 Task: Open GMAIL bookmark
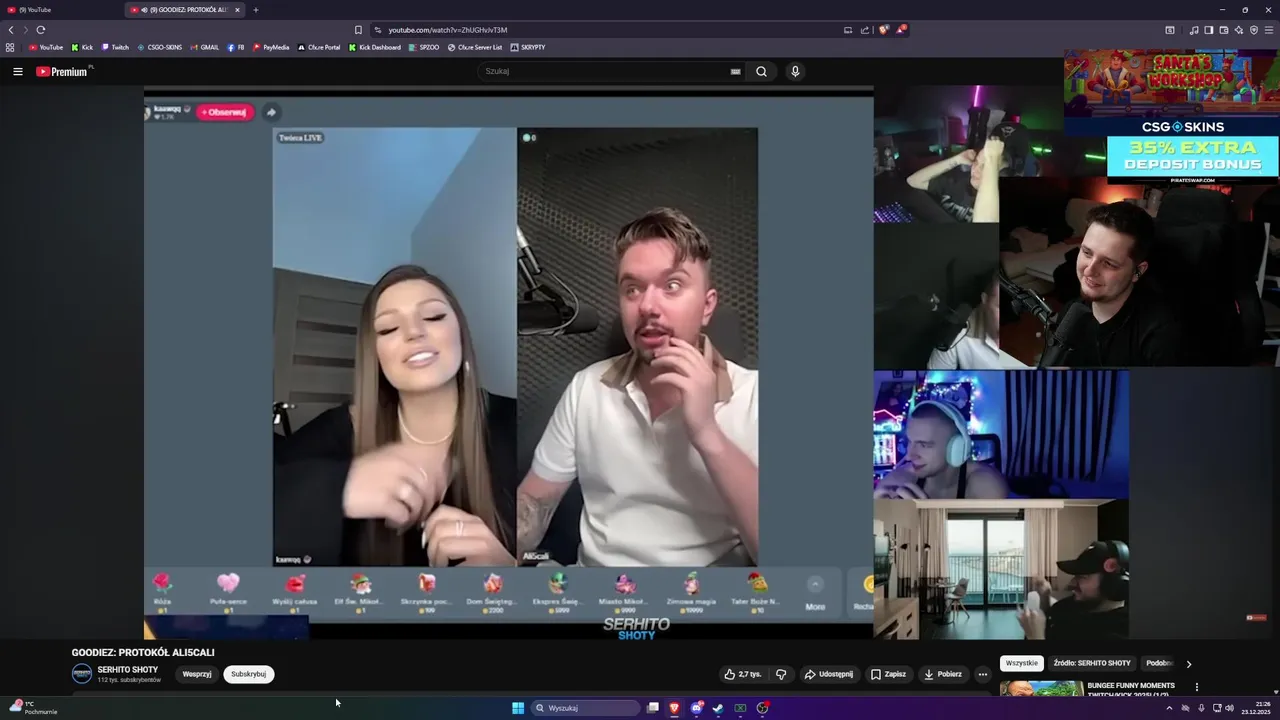click(x=204, y=47)
